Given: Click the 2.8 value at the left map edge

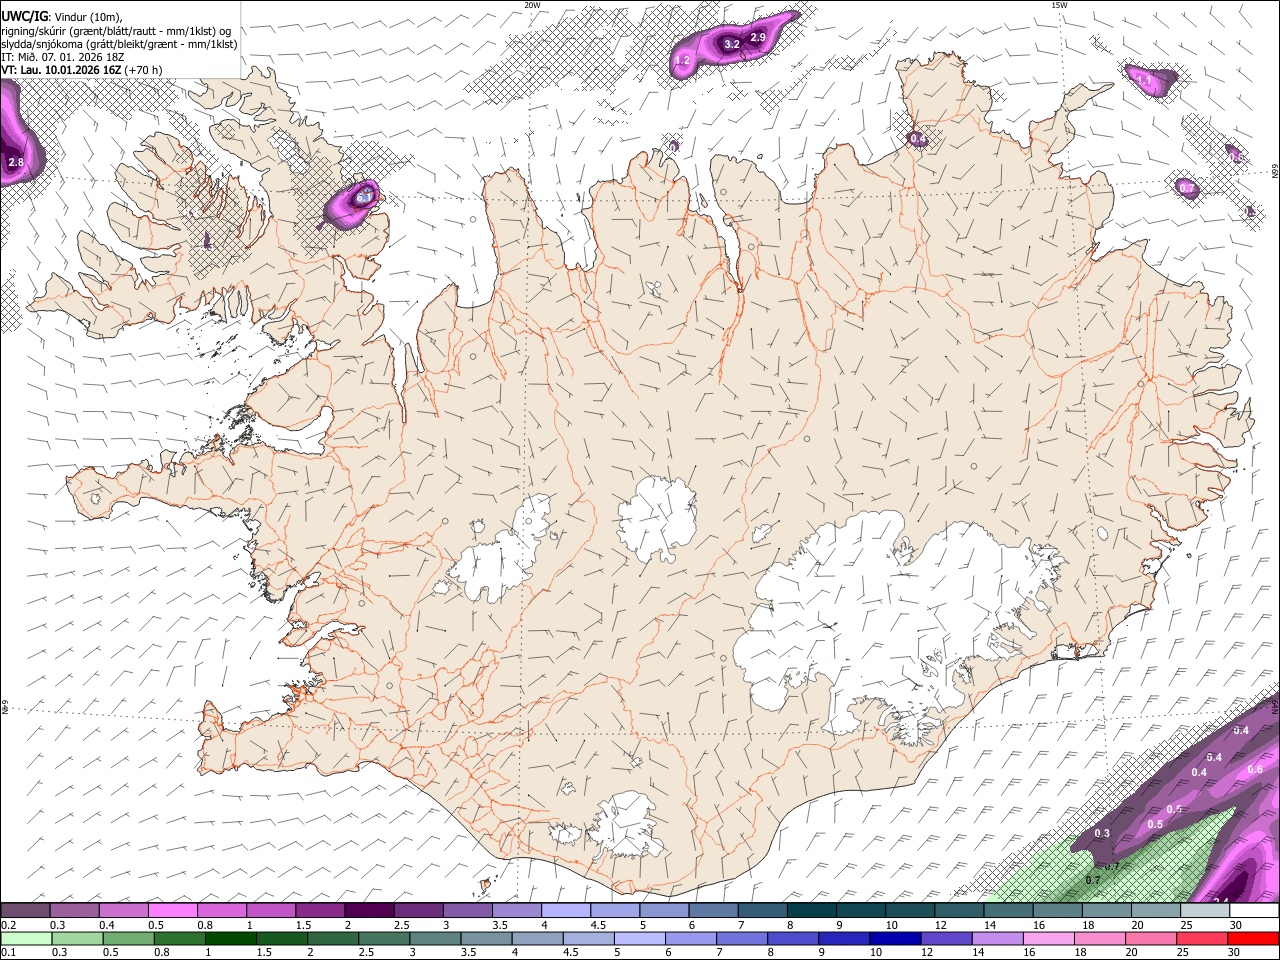Looking at the screenshot, I should coord(15,162).
